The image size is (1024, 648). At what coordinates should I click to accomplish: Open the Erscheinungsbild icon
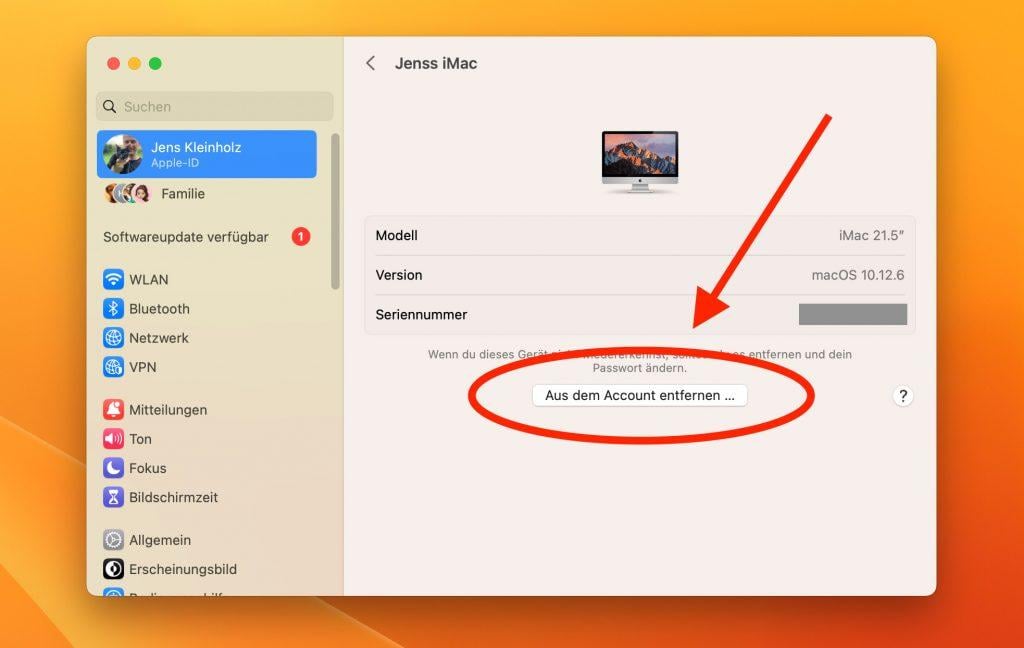113,569
